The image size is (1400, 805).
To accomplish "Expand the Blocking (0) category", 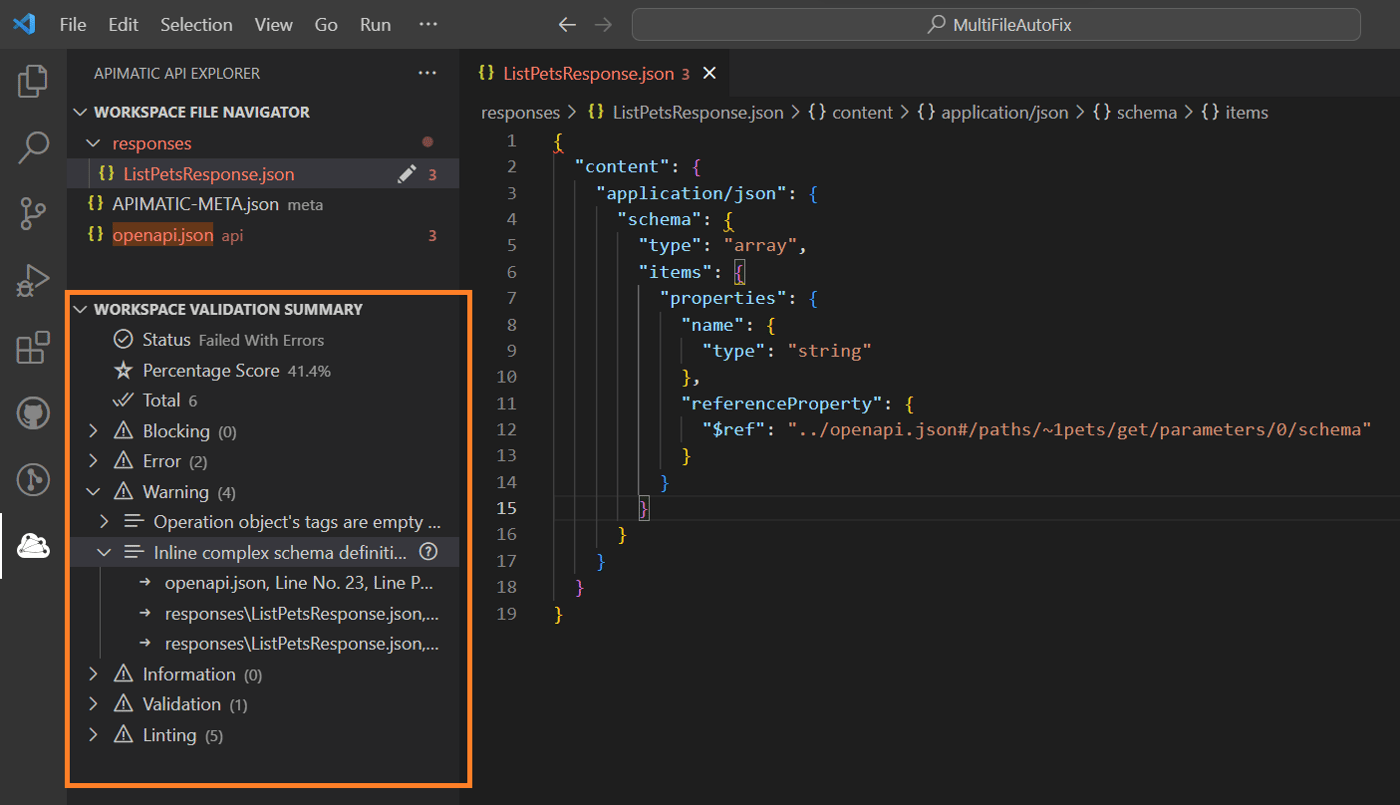I will (94, 431).
